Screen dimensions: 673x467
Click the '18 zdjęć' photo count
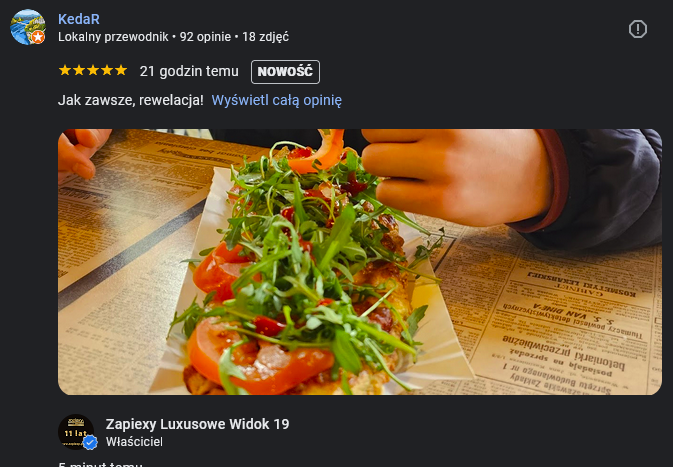pos(265,37)
